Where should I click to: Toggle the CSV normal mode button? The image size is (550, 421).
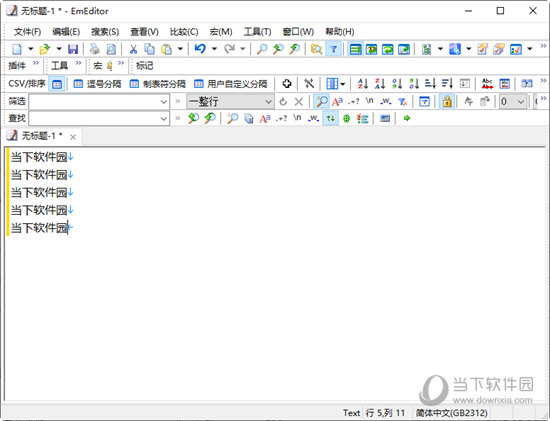click(x=57, y=84)
